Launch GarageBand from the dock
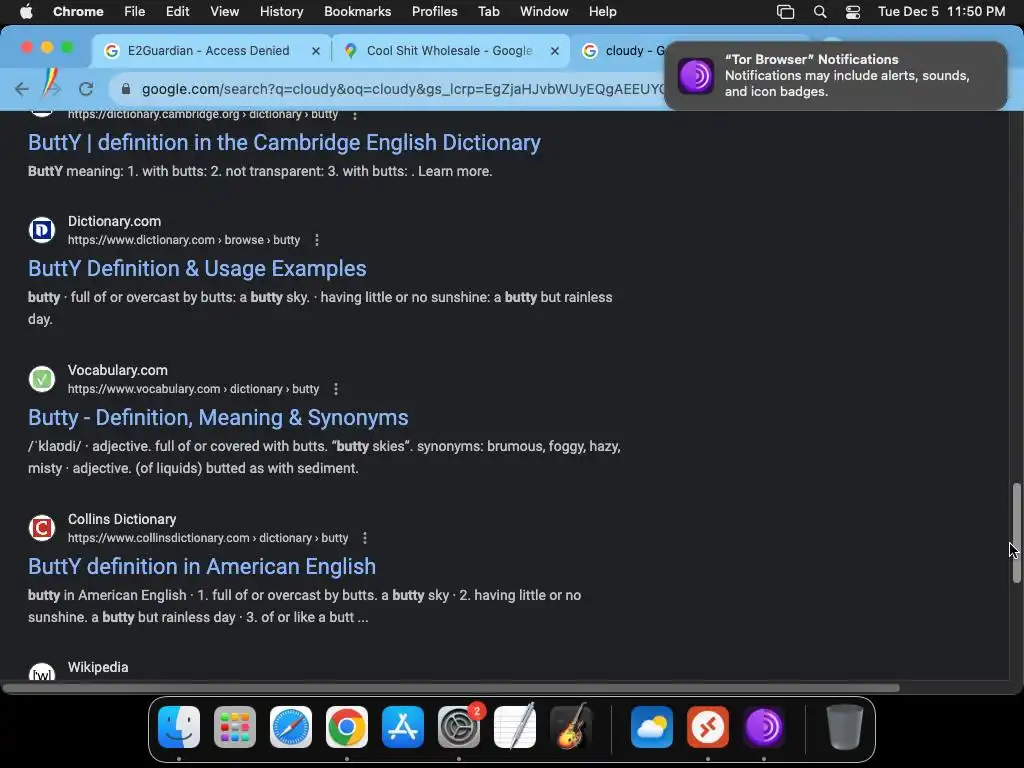The image size is (1024, 768). tap(571, 727)
